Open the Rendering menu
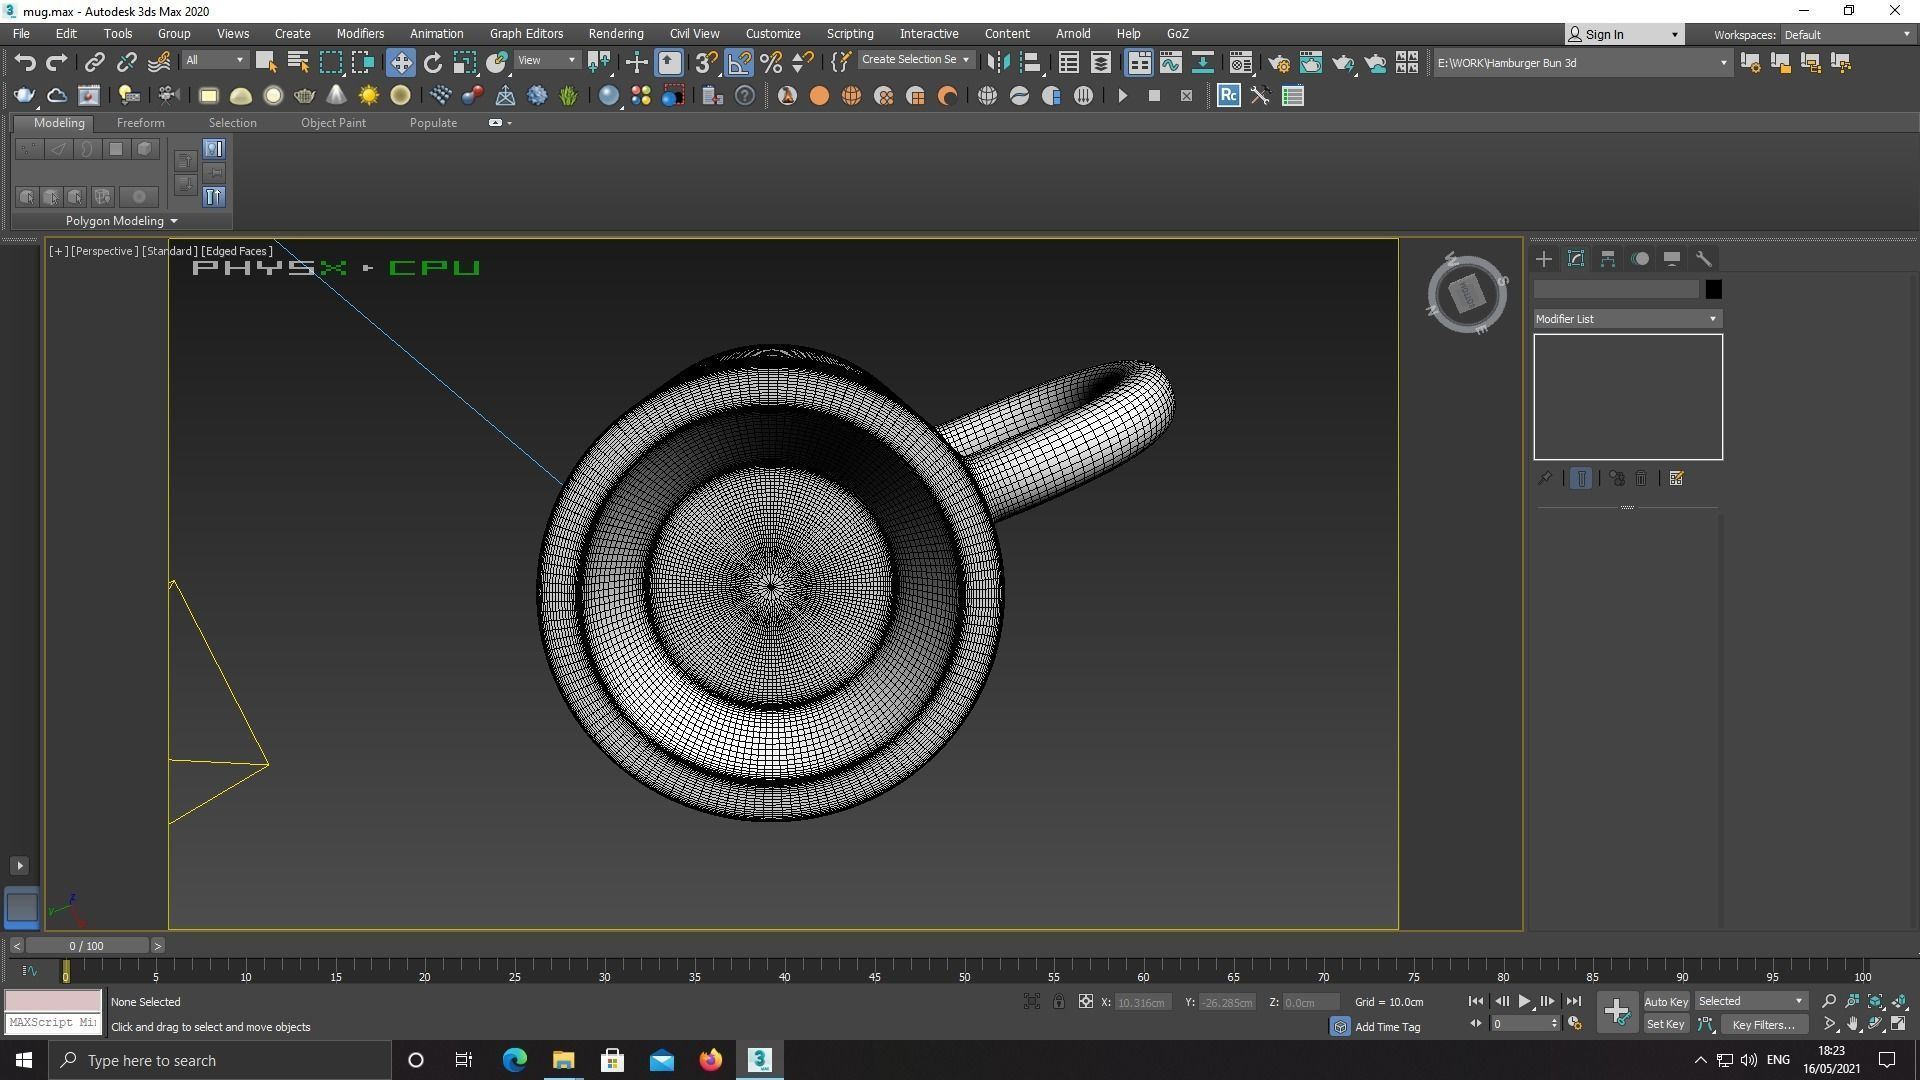Screen dimensions: 1920x1080 (x=615, y=33)
